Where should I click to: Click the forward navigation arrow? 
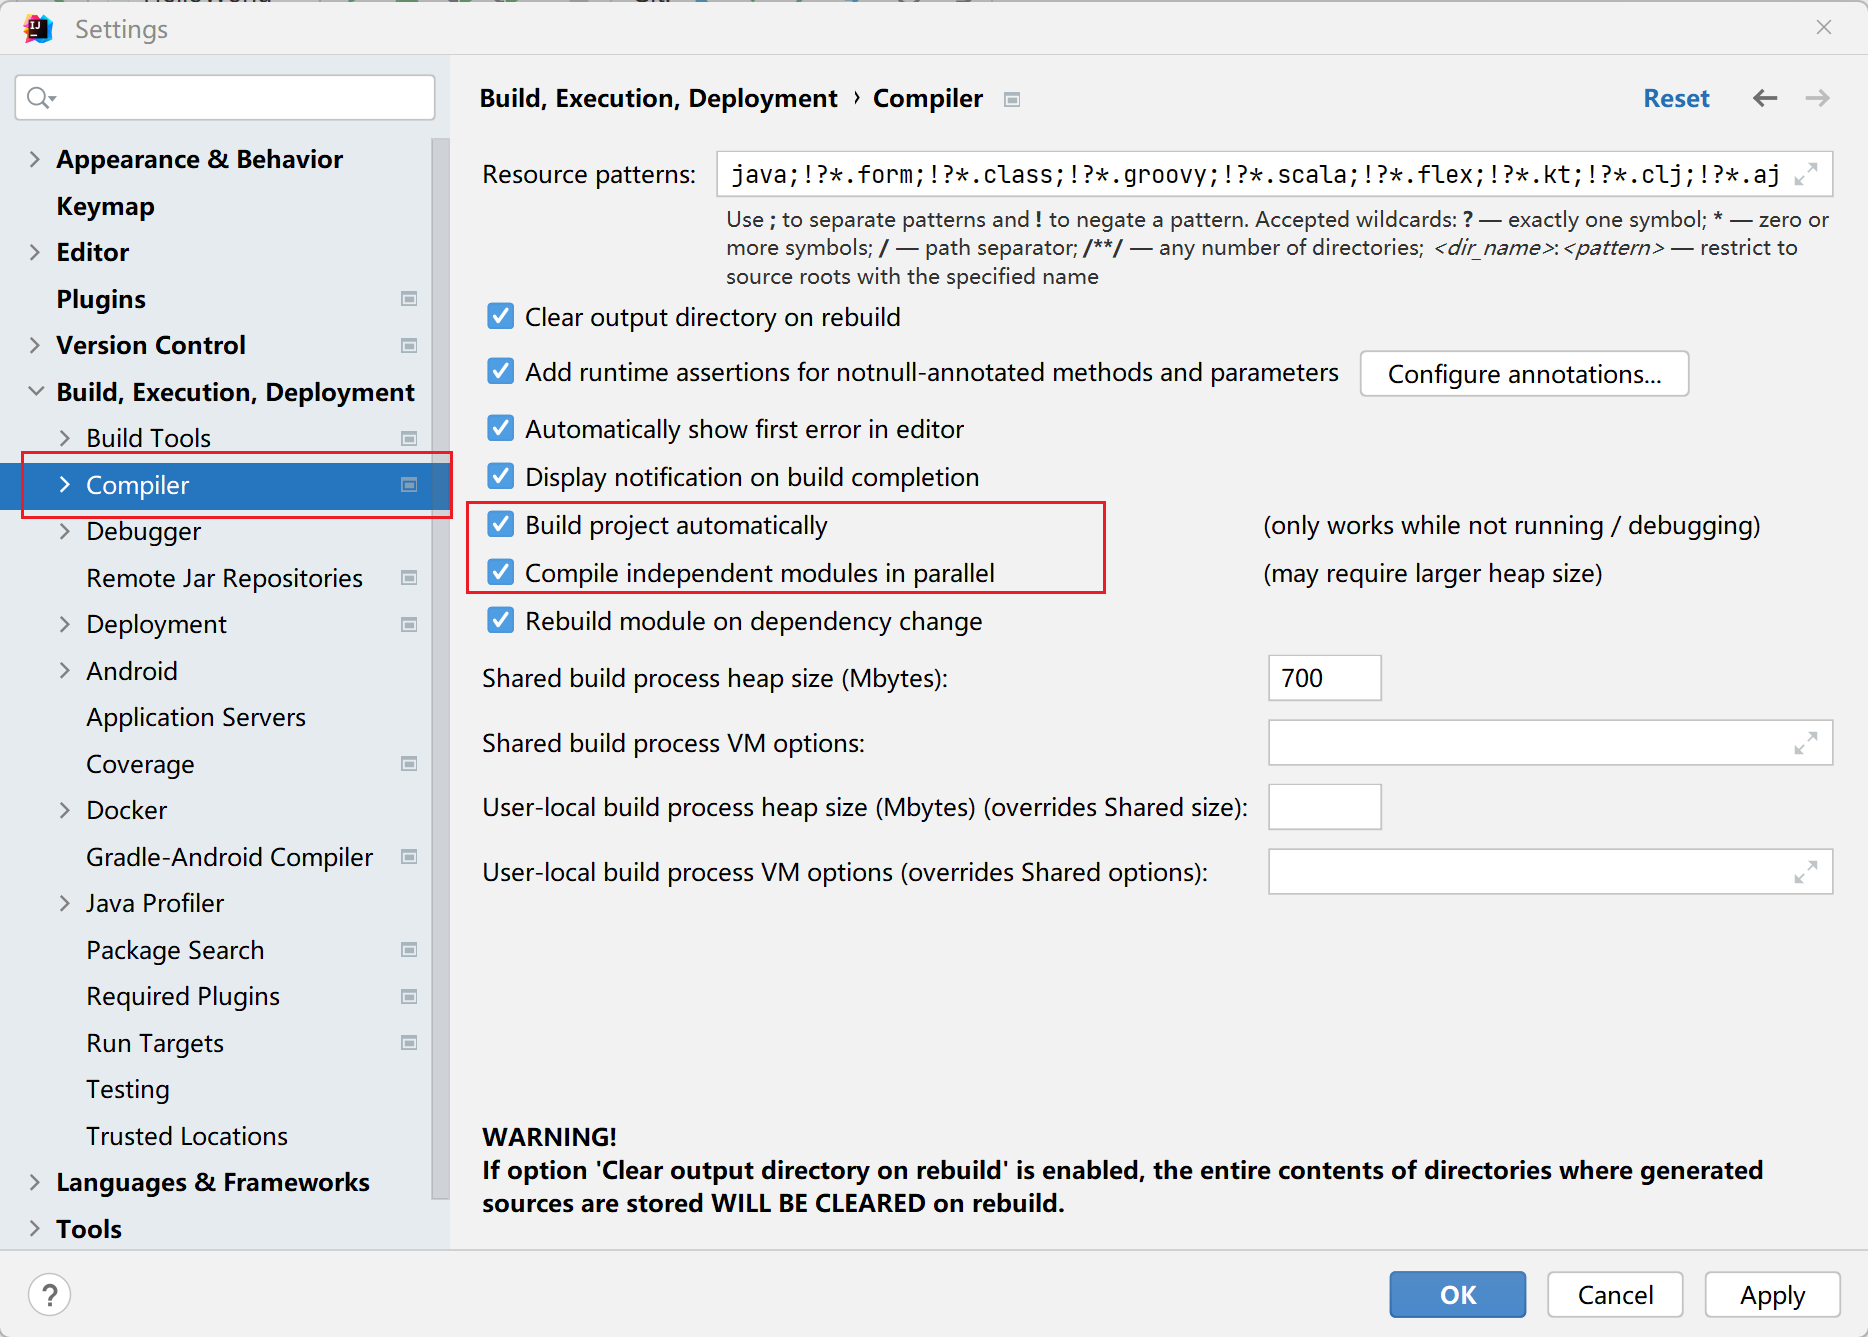click(1817, 98)
